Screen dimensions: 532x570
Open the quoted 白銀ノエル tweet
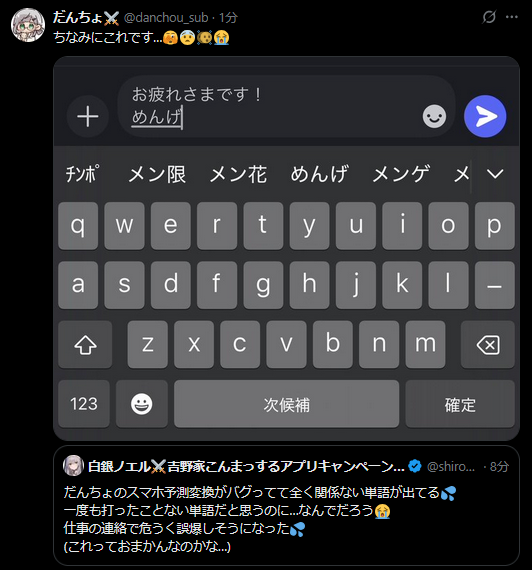(286, 505)
